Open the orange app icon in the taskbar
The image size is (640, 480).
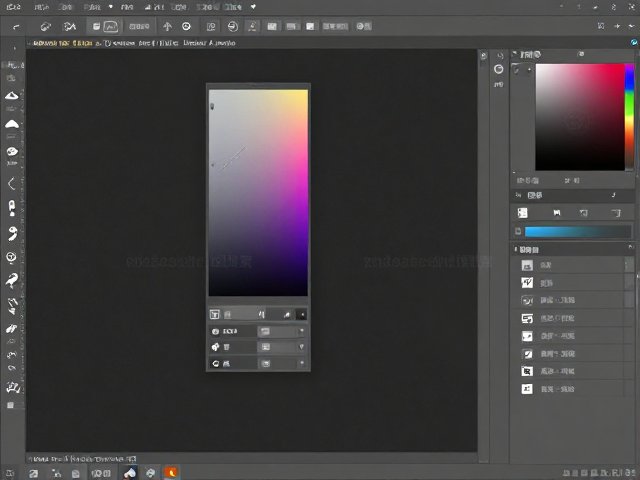171,473
